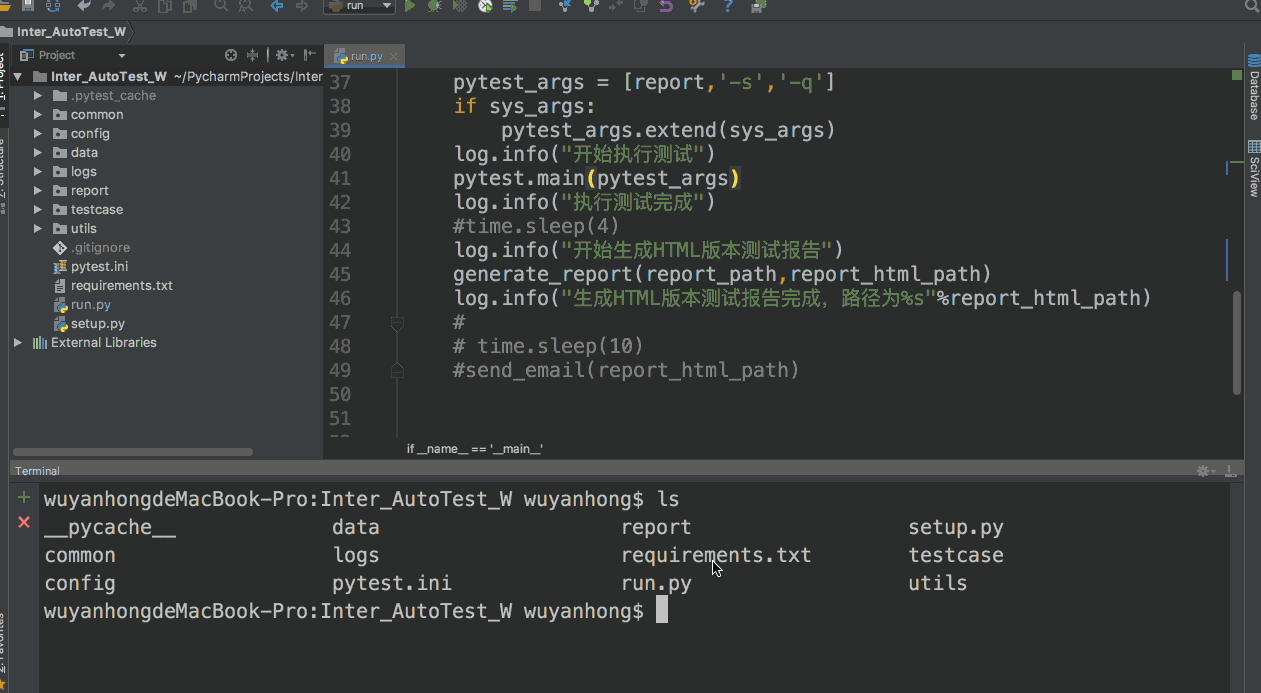
Task: Click the Terminal panel title tab
Action: (x=37, y=471)
